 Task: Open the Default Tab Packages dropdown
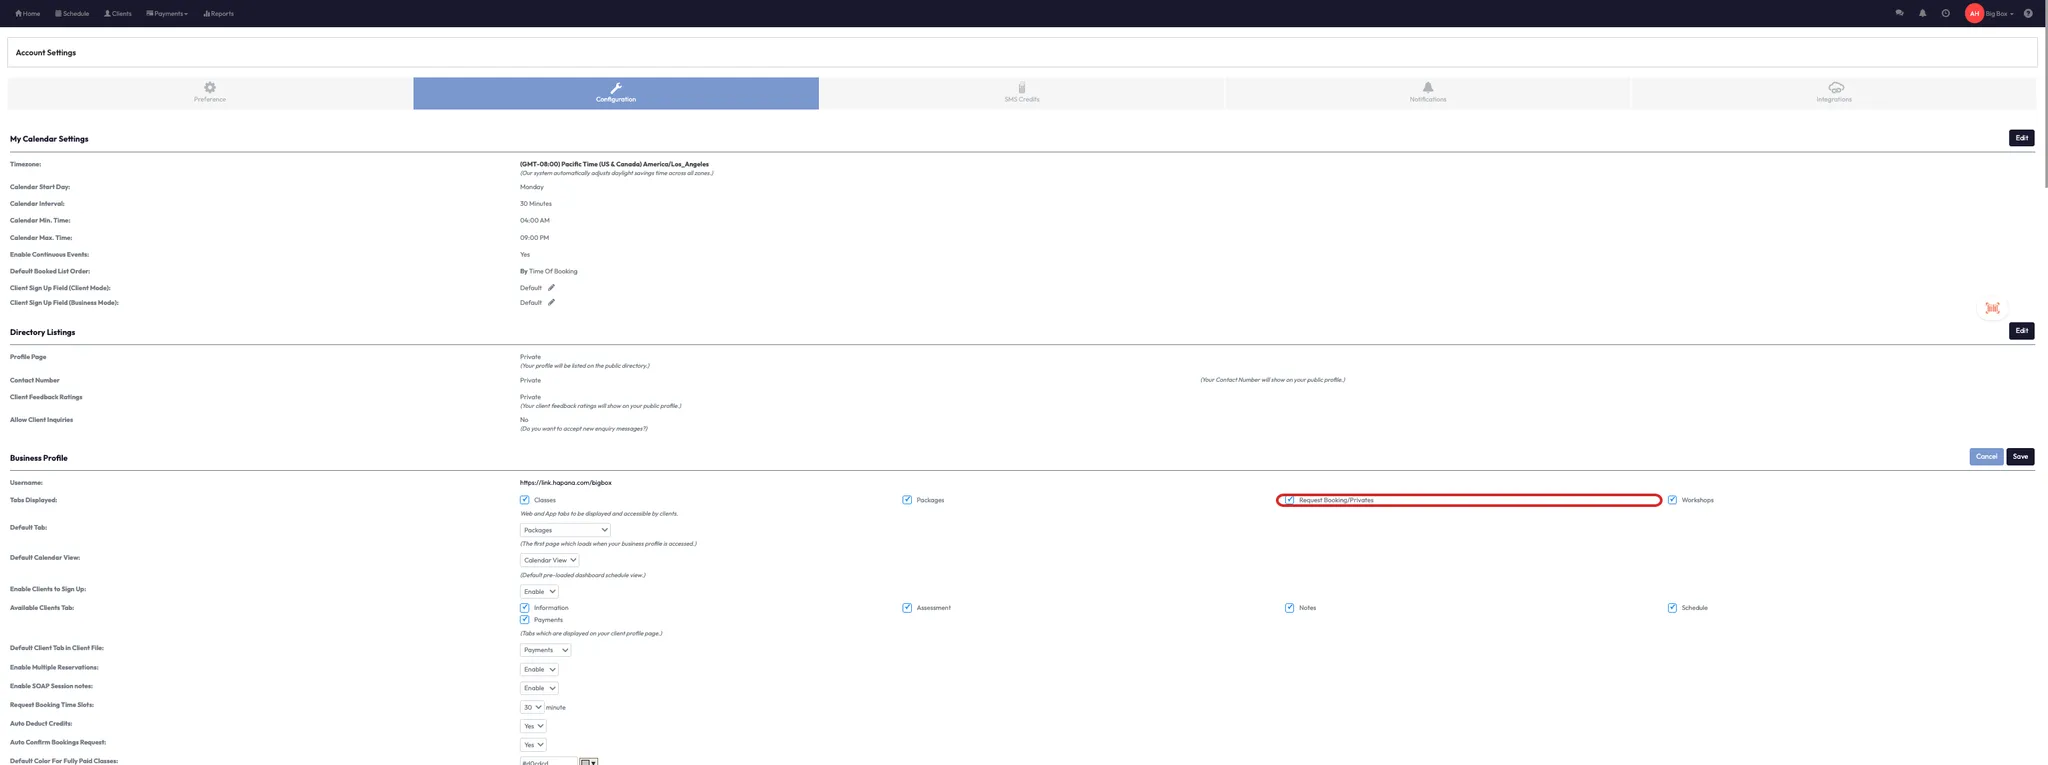pos(565,530)
